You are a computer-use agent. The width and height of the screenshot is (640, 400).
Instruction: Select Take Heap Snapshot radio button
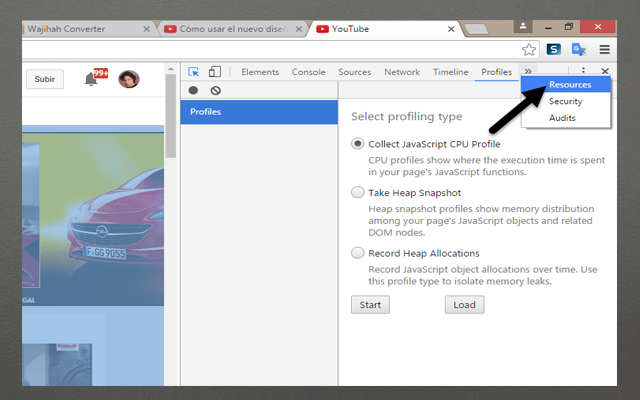click(x=358, y=192)
